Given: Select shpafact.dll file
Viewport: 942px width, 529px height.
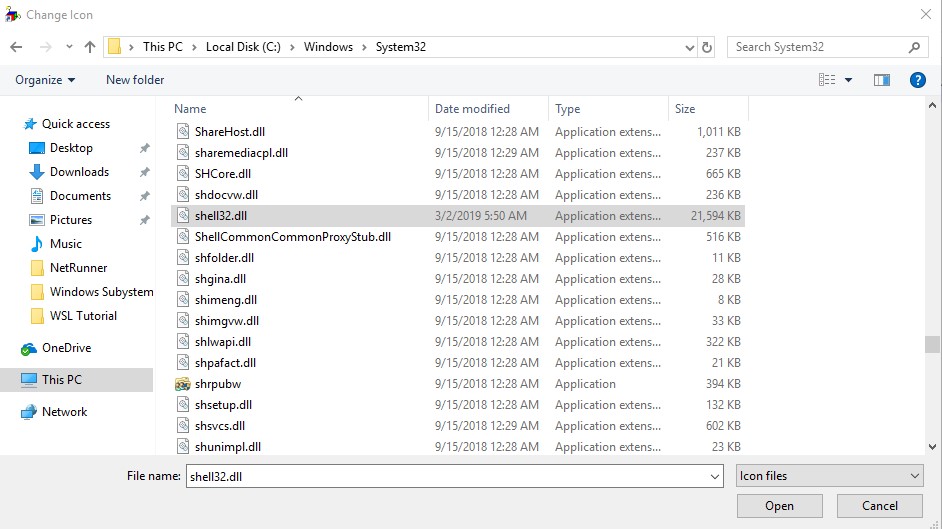Looking at the screenshot, I should (225, 363).
